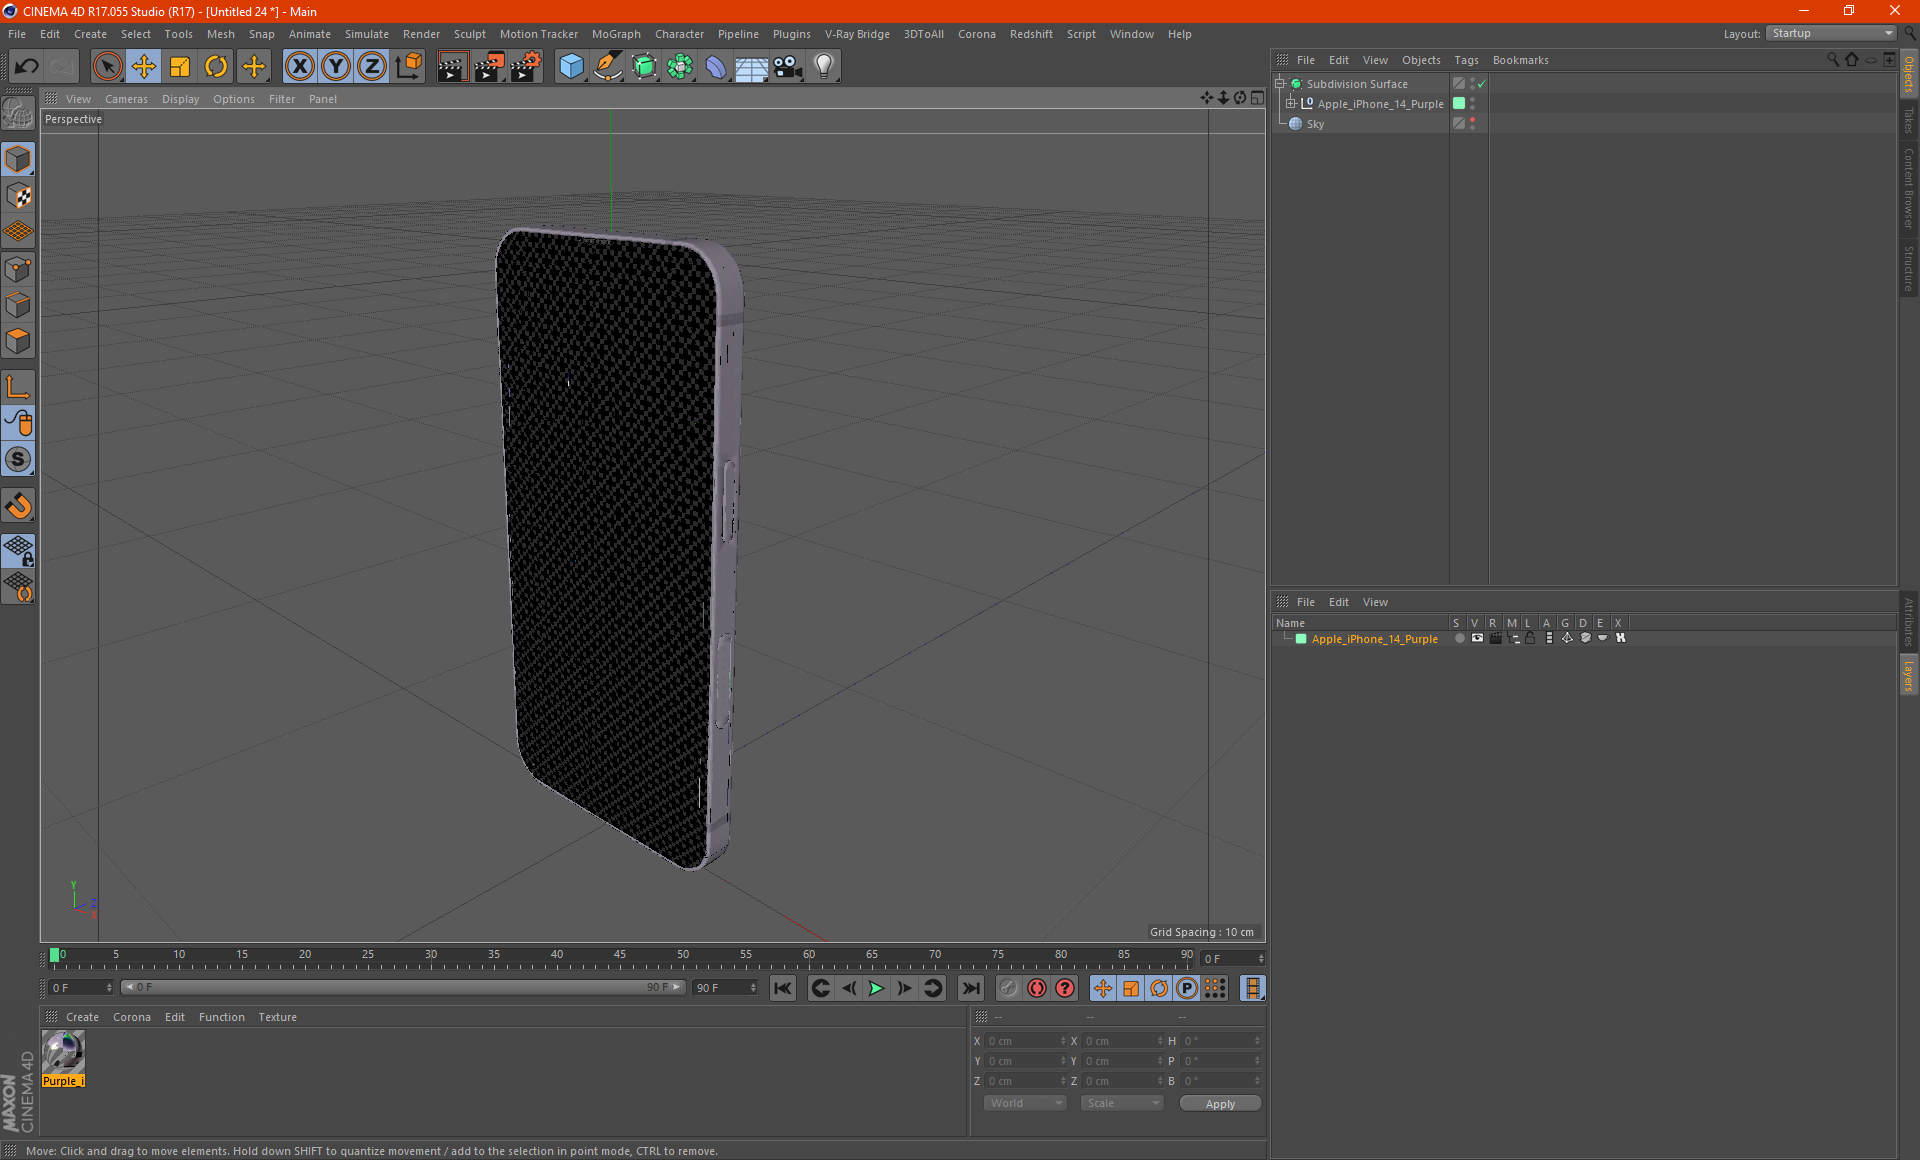The height and width of the screenshot is (1160, 1920).
Task: Toggle the Snap S icon
Action: point(18,460)
